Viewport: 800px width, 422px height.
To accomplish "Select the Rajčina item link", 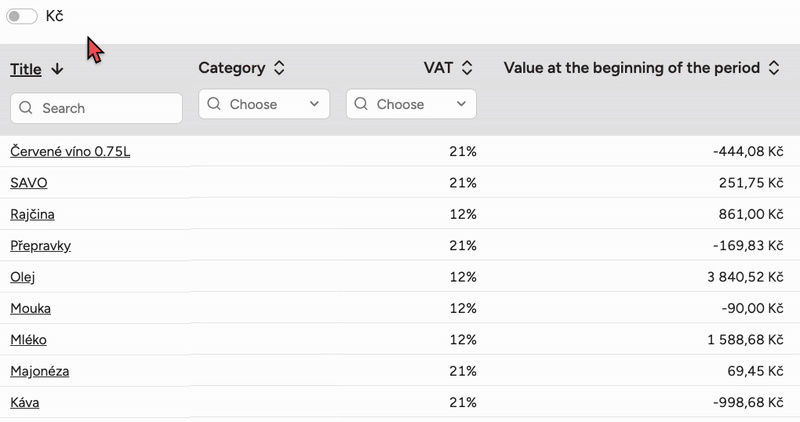I will point(33,214).
